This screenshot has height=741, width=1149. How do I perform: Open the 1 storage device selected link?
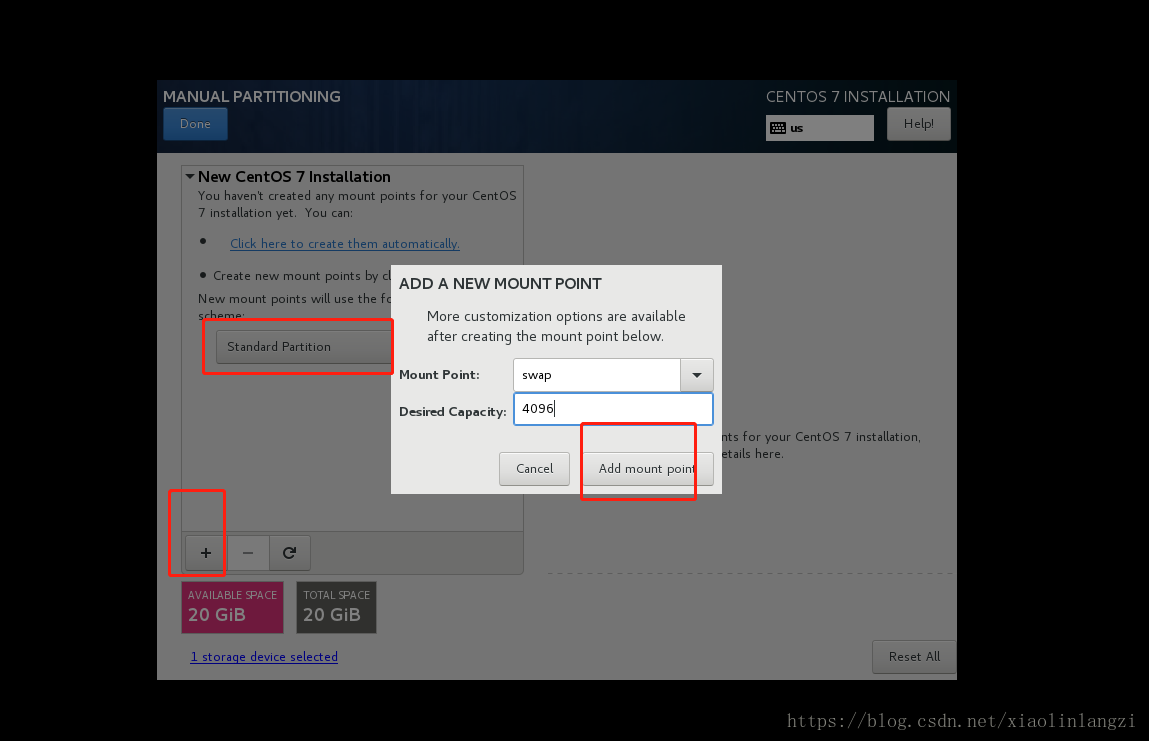[x=264, y=657]
